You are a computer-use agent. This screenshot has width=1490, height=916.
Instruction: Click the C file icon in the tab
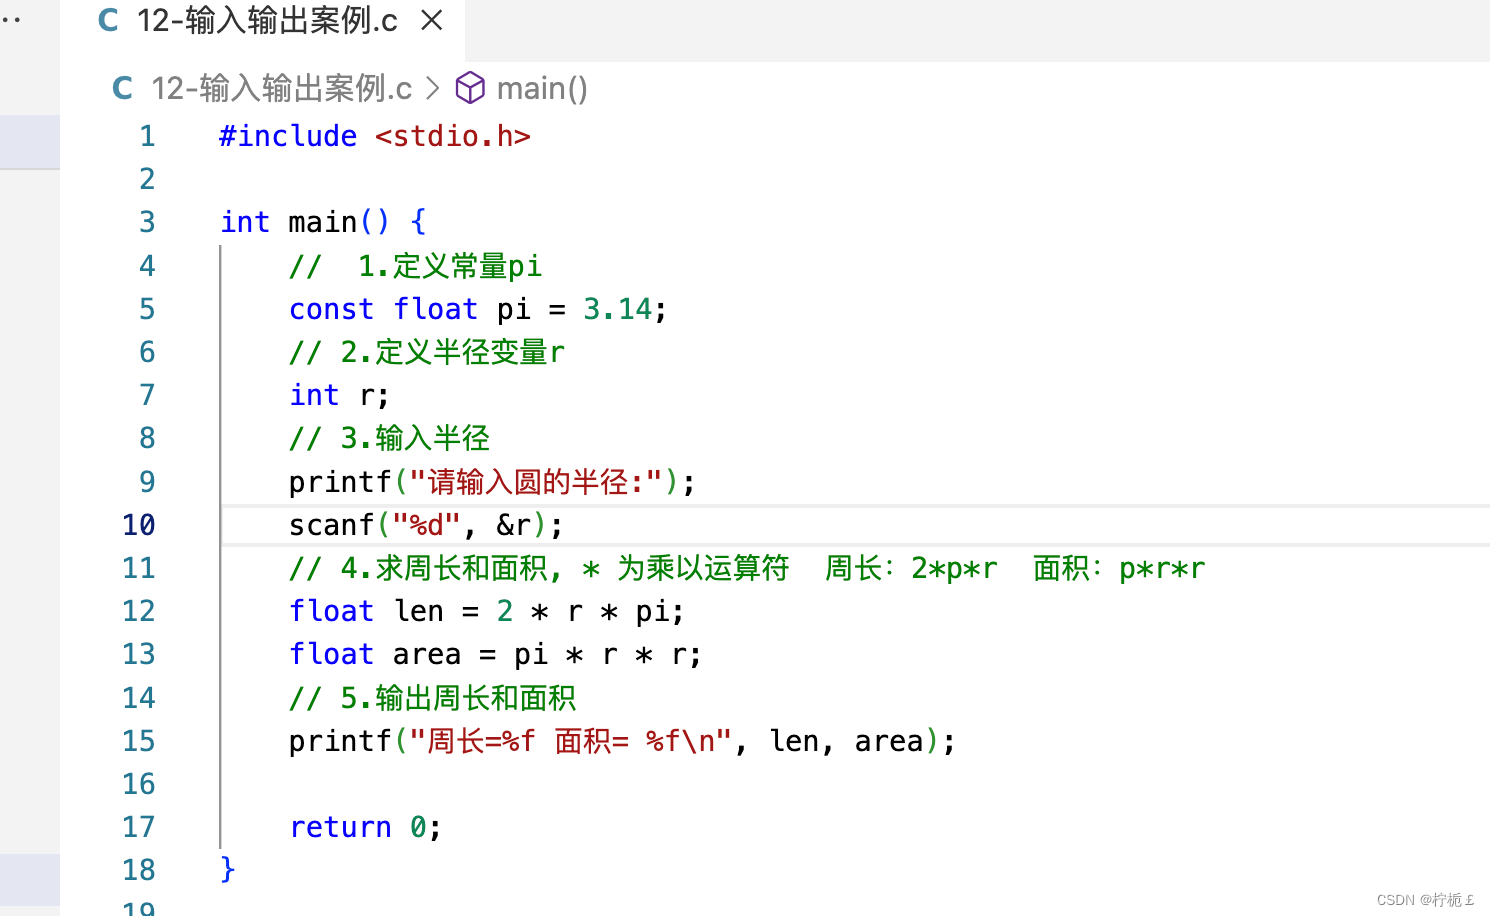point(108,20)
